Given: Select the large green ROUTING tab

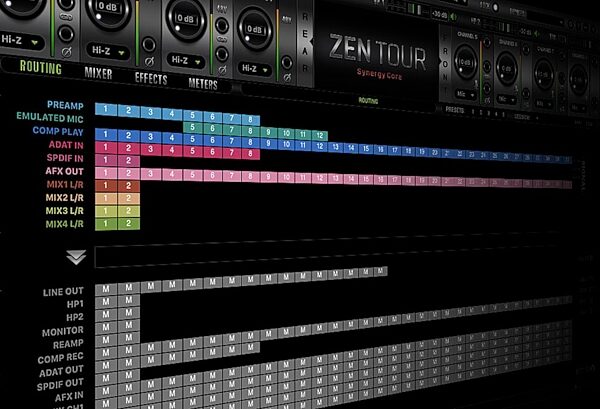Looking at the screenshot, I should tap(41, 67).
